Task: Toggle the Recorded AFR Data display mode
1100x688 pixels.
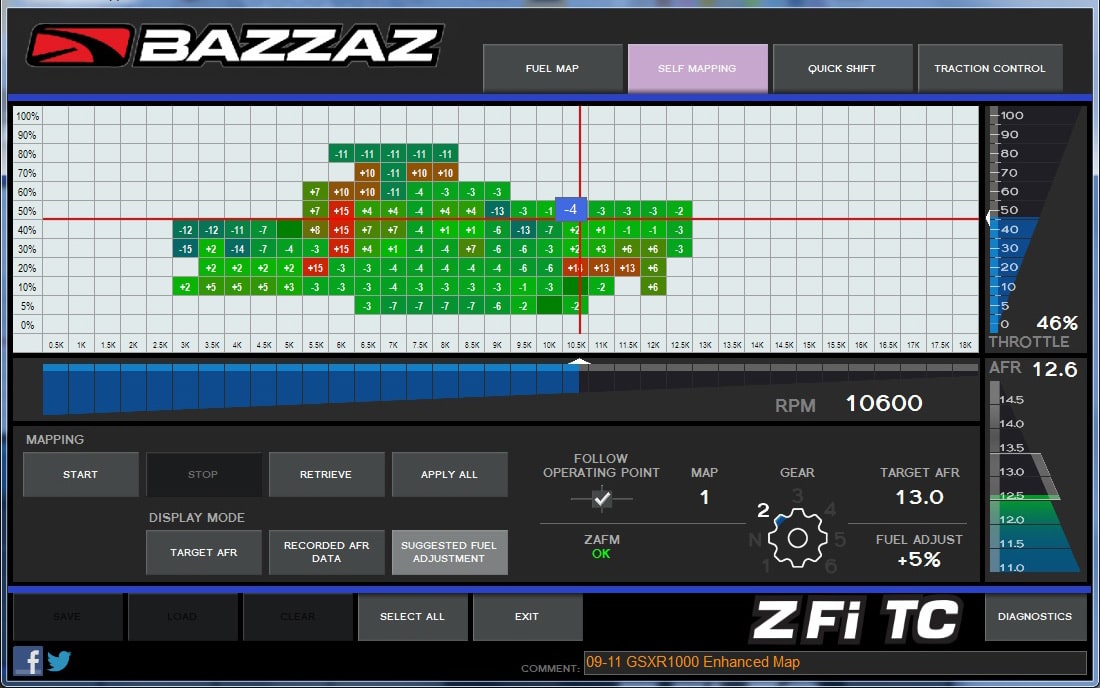Action: click(327, 552)
